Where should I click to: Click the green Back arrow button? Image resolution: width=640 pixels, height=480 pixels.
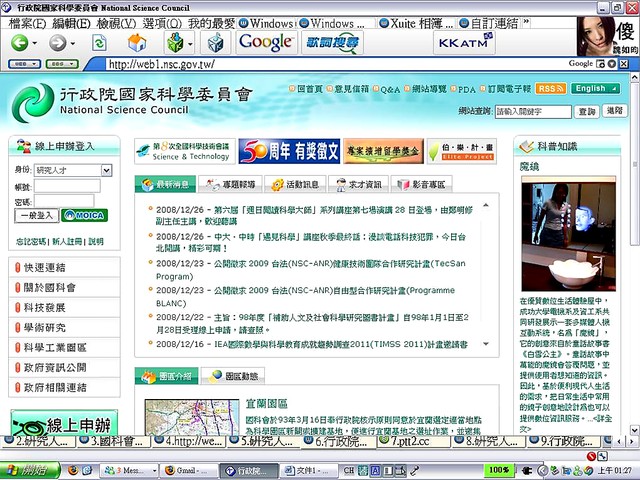(19, 42)
